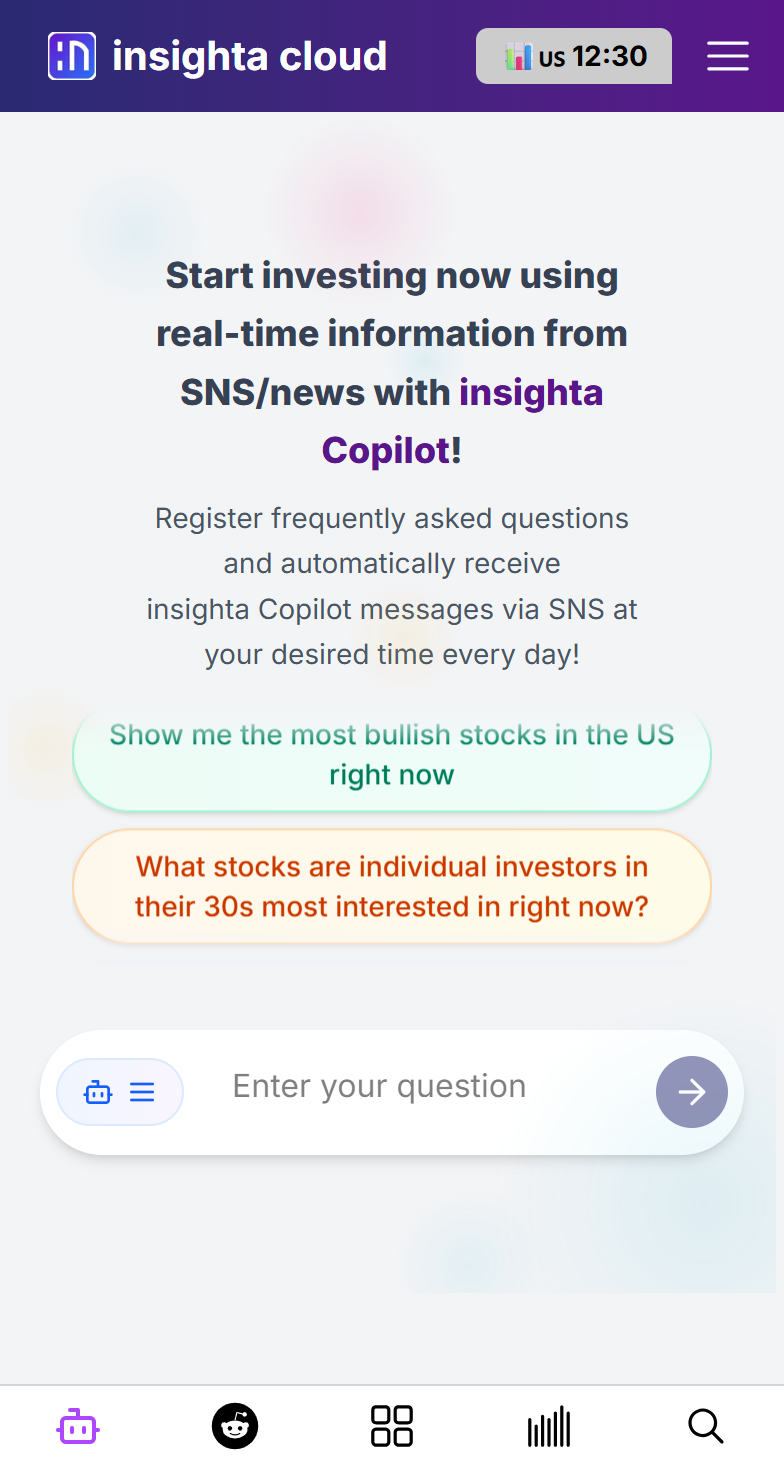This screenshot has height=1466, width=784.
Task: Switch to the bar-chart analytics tab
Action: pos(548,1425)
